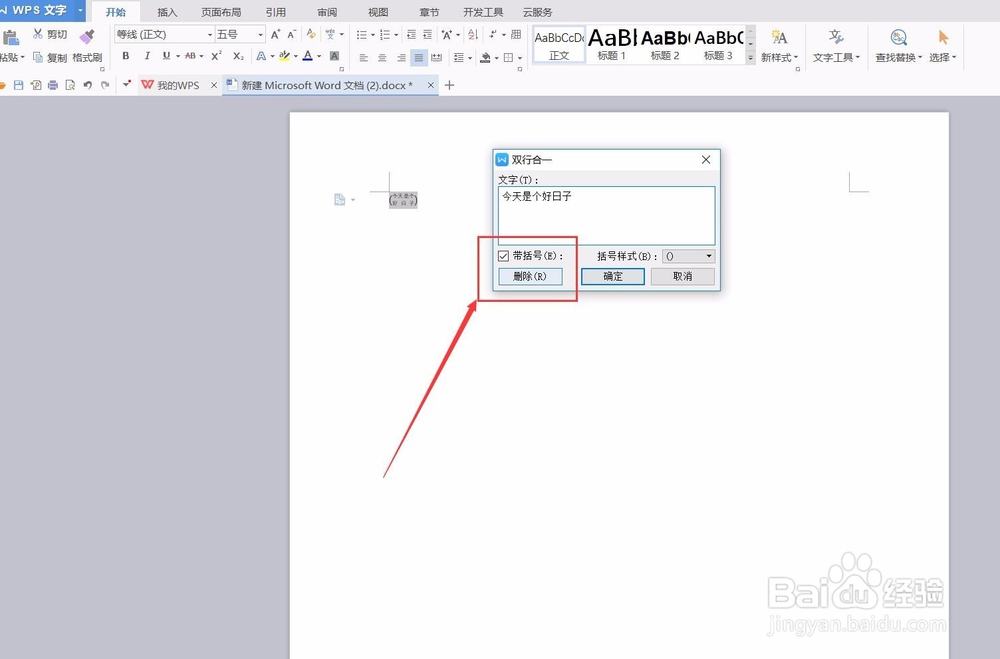
Task: Apply the 正文 style
Action: click(x=559, y=45)
